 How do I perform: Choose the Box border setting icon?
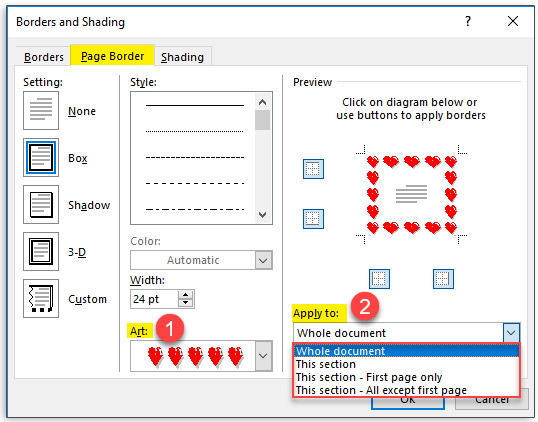(41, 157)
